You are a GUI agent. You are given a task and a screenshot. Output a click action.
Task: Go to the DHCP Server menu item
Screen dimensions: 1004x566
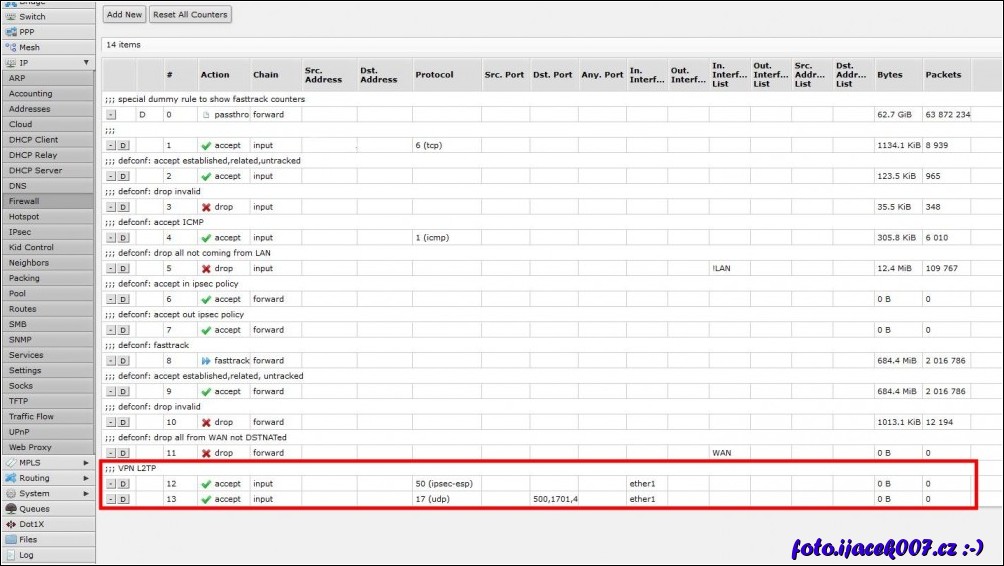(x=35, y=170)
